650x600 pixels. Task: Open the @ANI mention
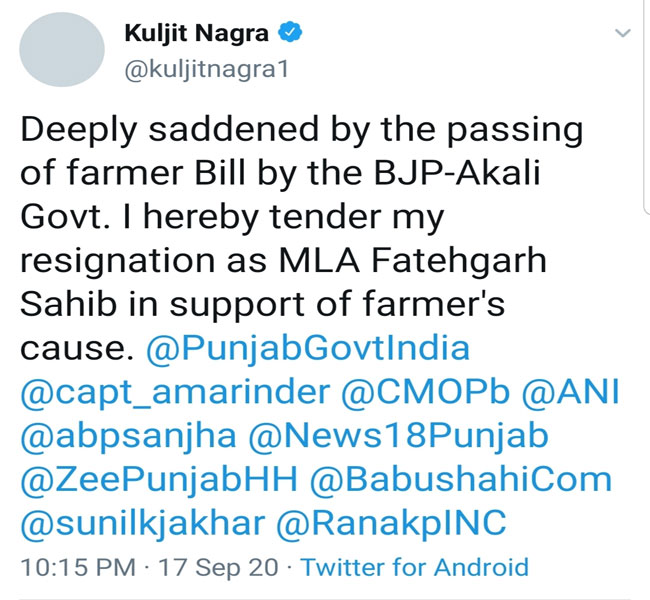click(x=570, y=391)
